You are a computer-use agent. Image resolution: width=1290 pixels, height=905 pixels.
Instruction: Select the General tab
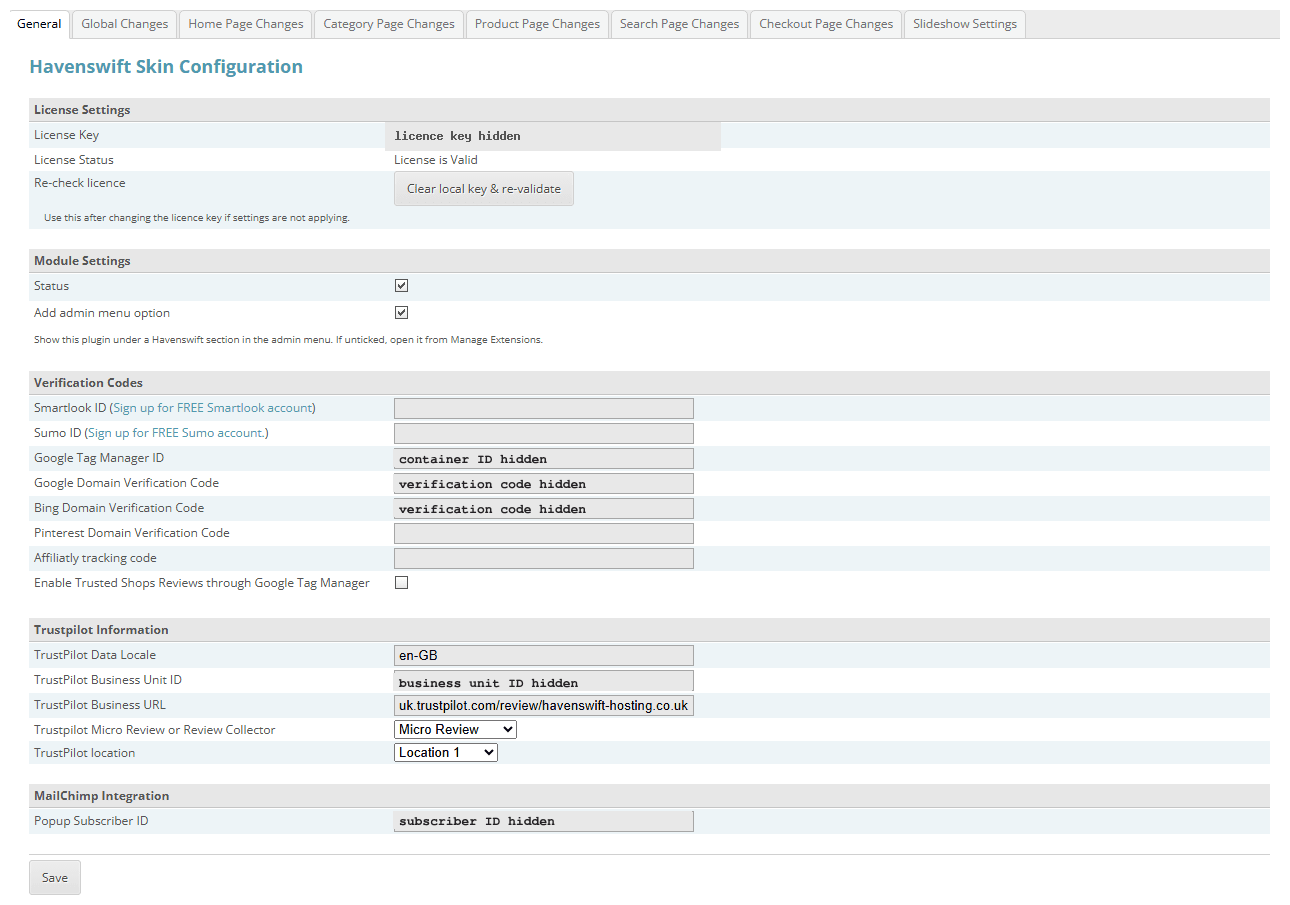tap(39, 24)
